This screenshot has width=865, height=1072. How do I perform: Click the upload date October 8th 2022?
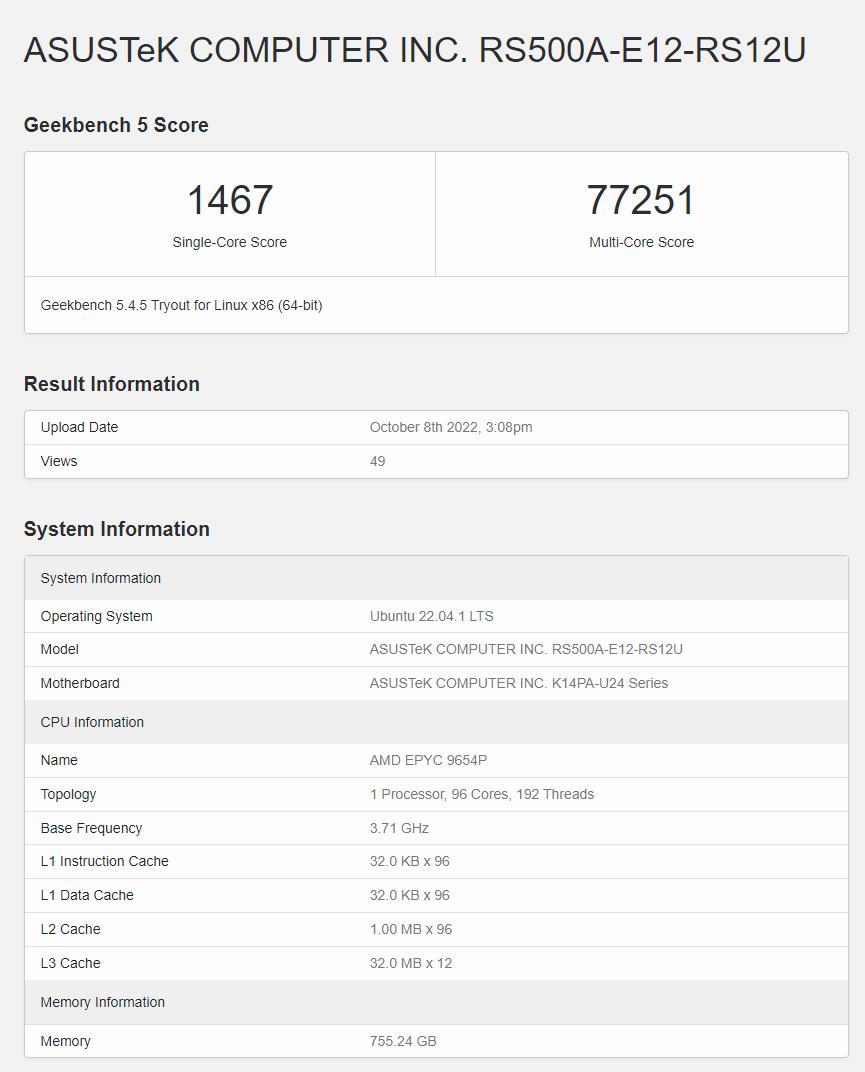point(451,427)
